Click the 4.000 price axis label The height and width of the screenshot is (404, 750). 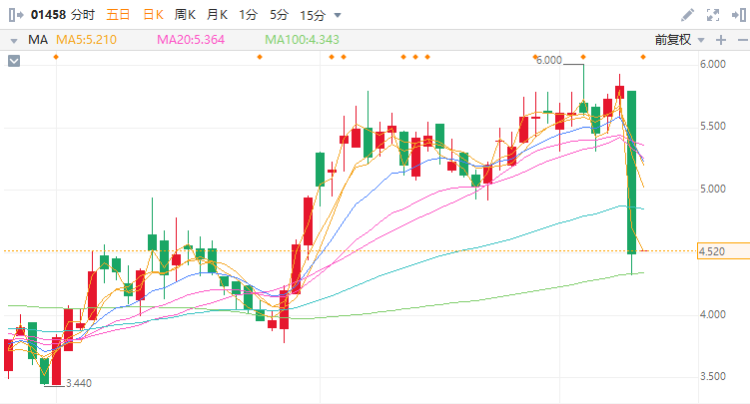pyautogui.click(x=713, y=314)
